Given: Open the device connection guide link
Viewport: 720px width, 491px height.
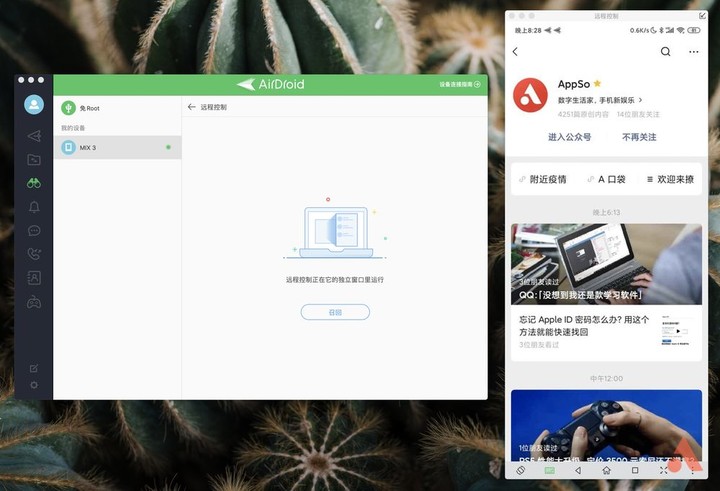Looking at the screenshot, I should (459, 85).
